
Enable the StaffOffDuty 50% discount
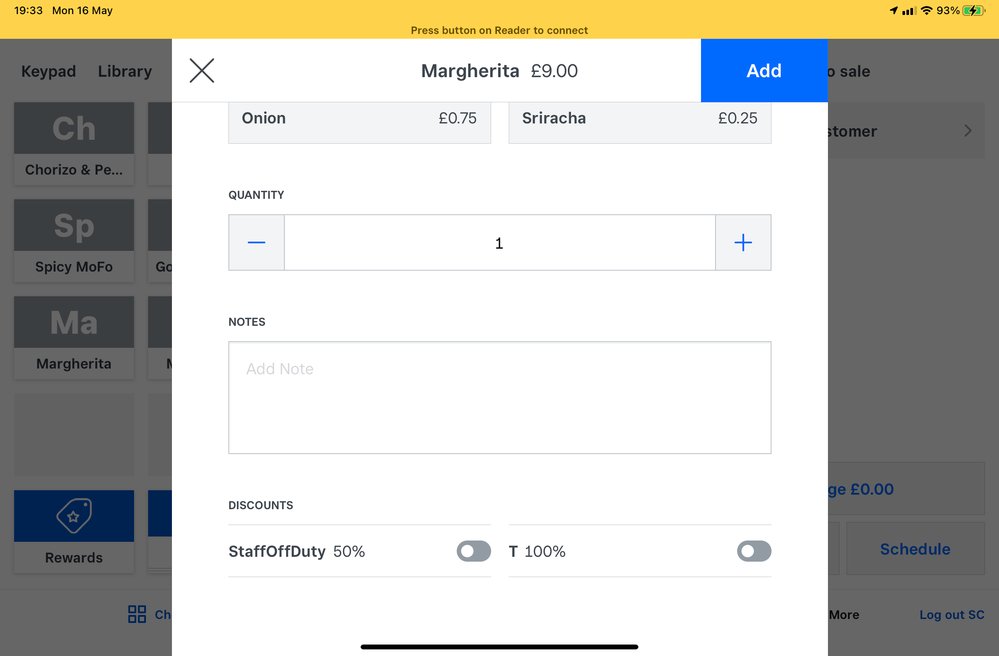tap(474, 551)
